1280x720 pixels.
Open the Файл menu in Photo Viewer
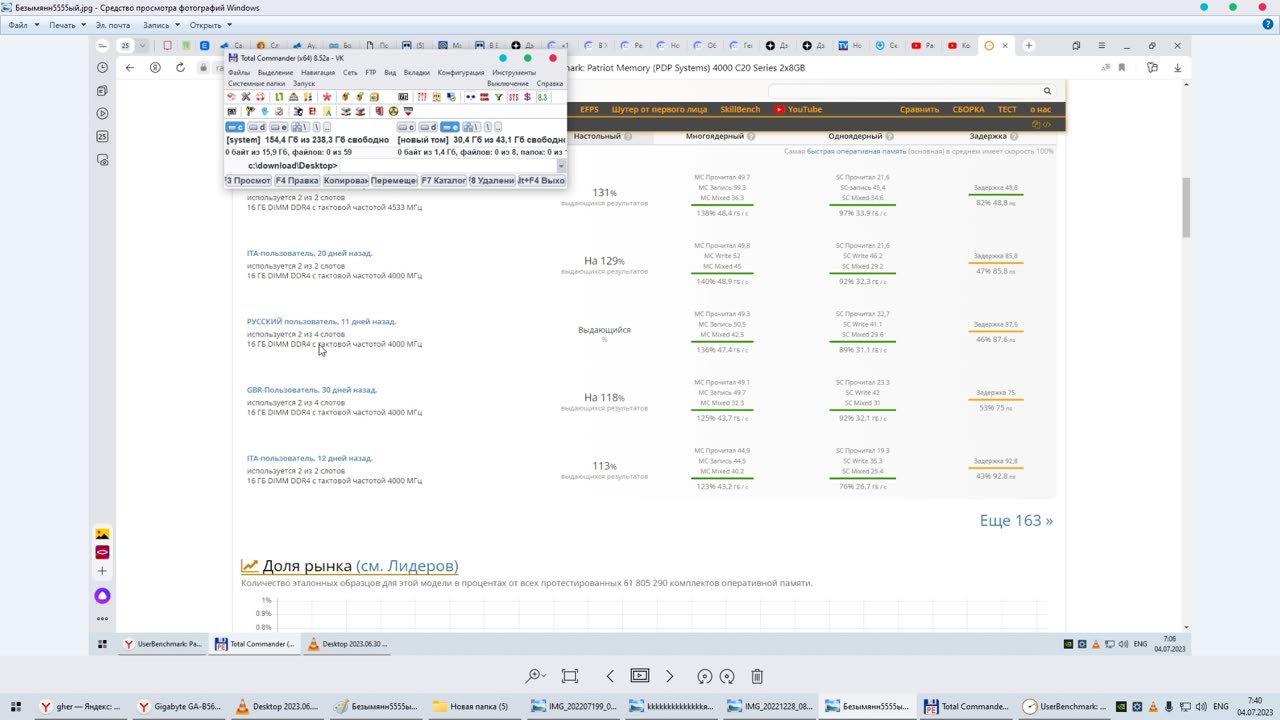pos(21,25)
